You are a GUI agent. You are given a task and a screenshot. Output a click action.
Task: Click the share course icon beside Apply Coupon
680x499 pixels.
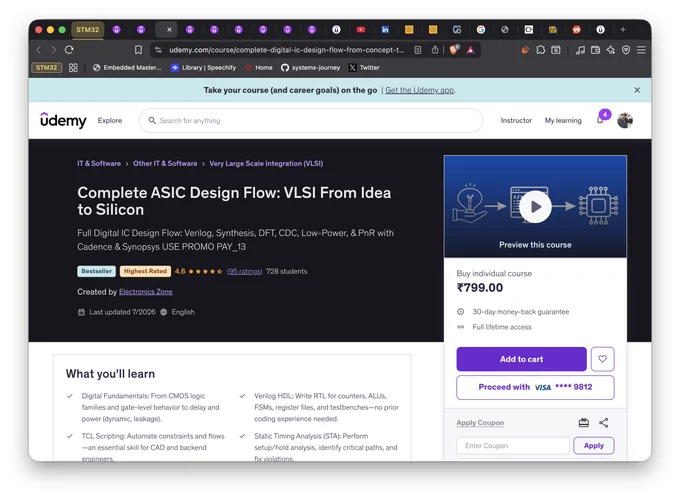tap(604, 423)
